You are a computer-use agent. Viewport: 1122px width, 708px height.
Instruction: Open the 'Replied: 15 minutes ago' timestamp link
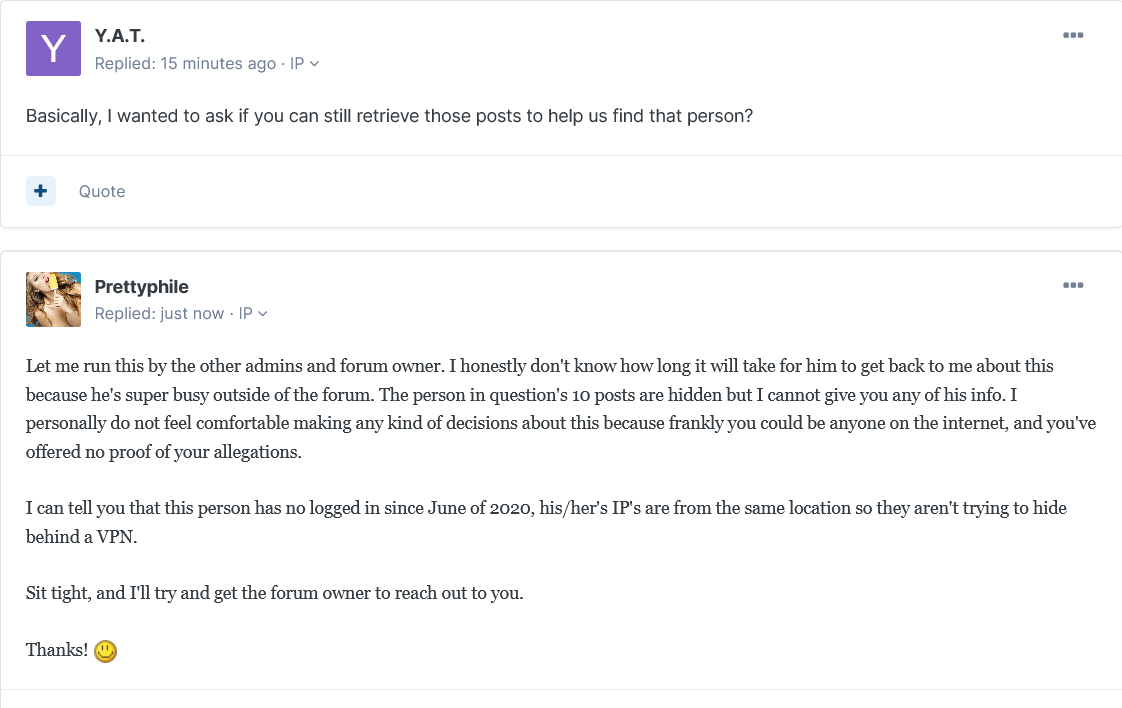pos(185,64)
